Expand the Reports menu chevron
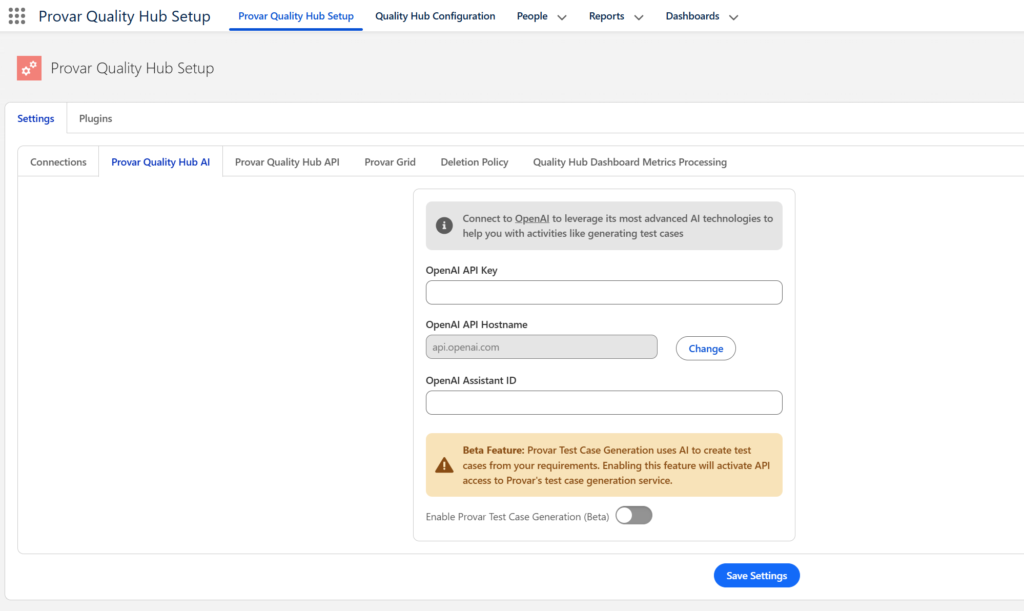 (x=639, y=17)
